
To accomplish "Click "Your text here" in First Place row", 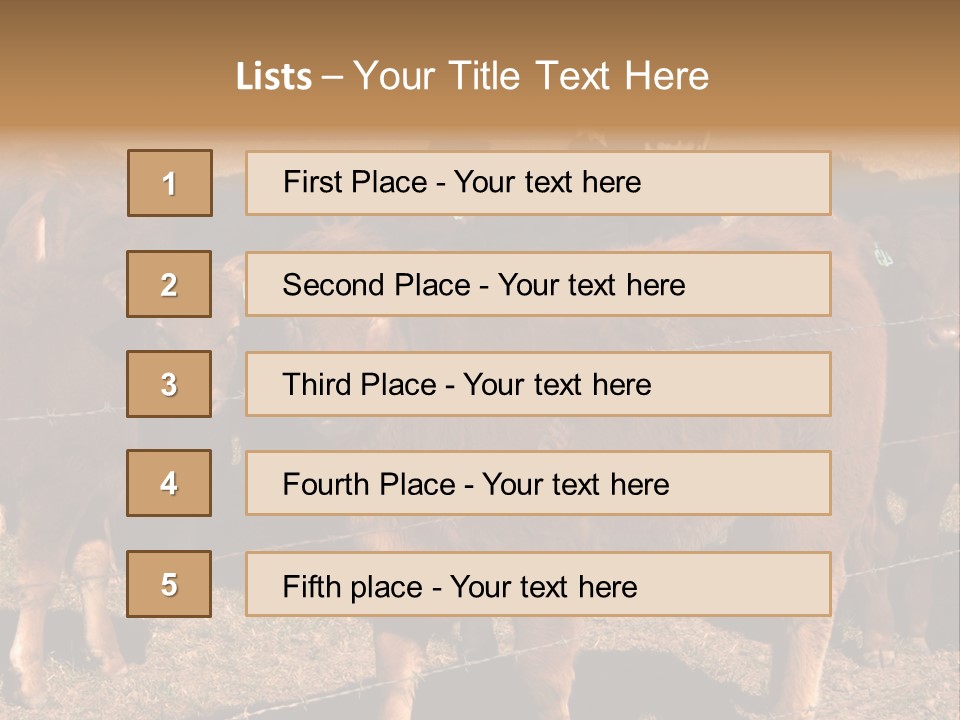I will click(547, 182).
